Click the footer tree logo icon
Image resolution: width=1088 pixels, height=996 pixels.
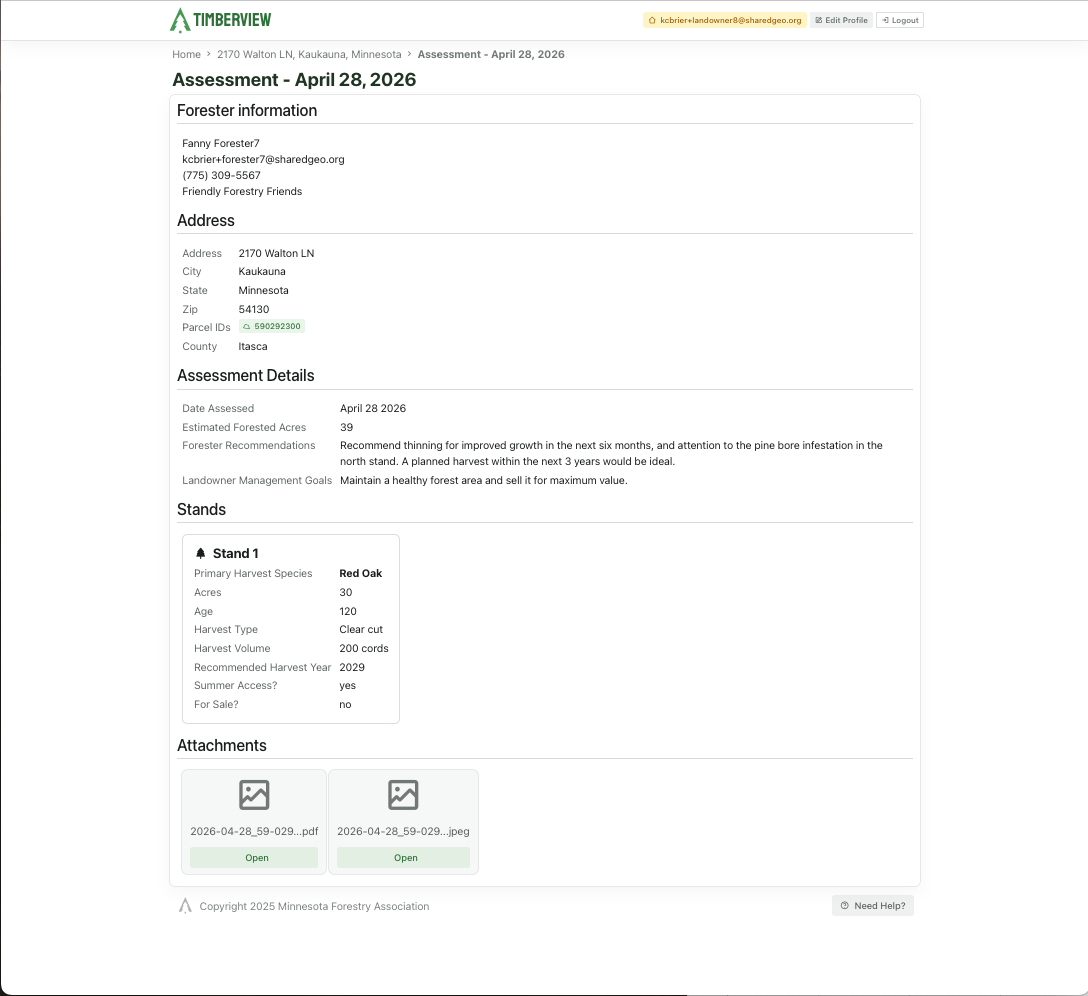tap(185, 906)
